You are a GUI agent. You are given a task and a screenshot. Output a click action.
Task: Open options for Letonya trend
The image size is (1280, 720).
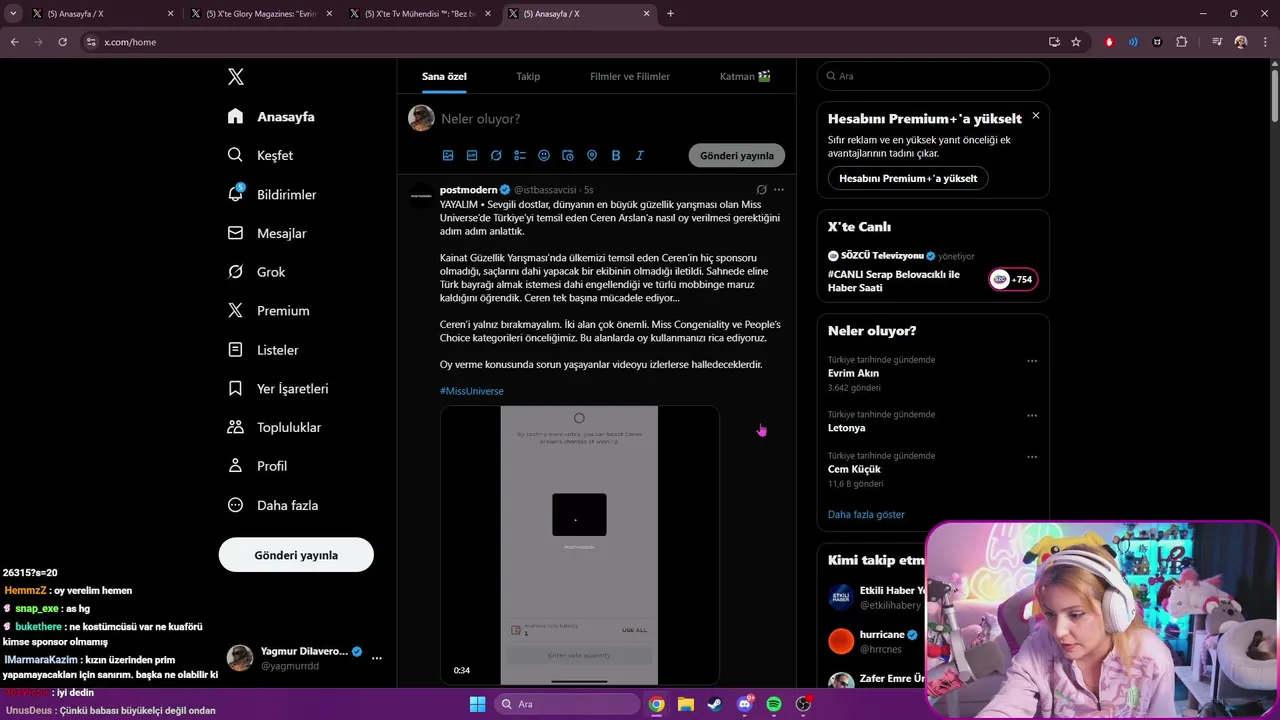1032,416
